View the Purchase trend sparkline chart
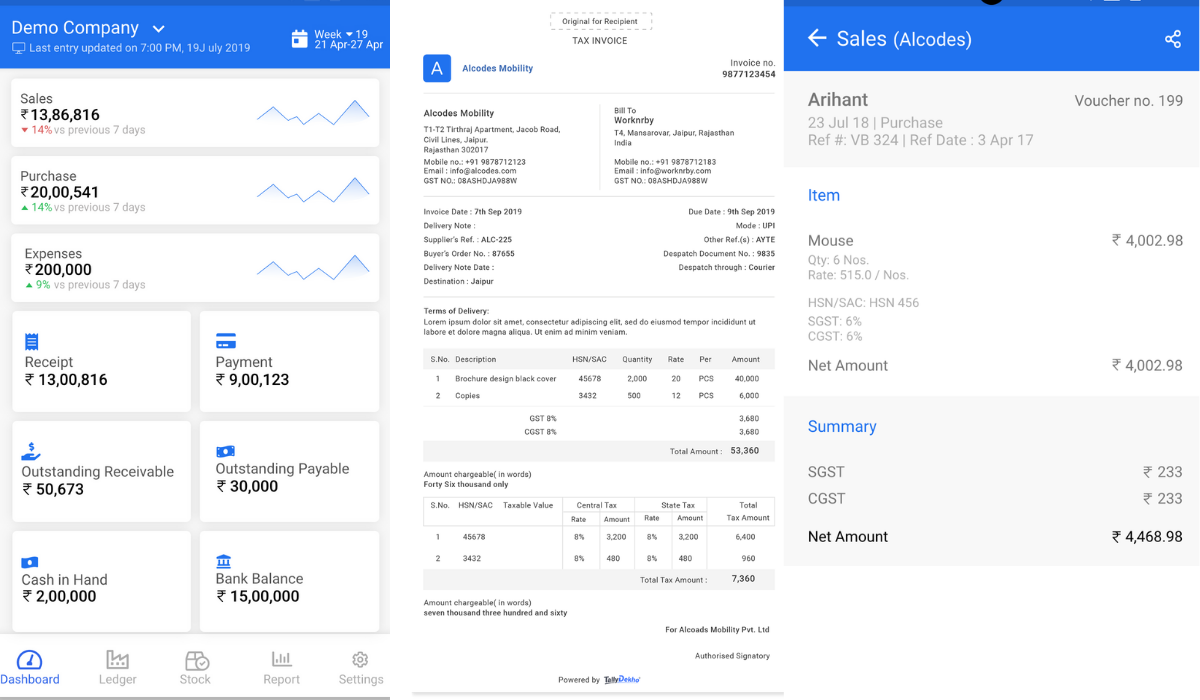1200x700 pixels. point(313,188)
